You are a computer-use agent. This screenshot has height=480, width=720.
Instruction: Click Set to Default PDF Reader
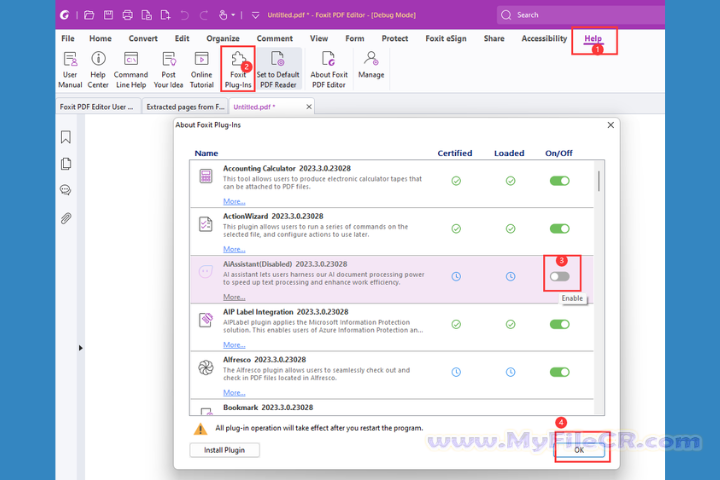pyautogui.click(x=278, y=69)
